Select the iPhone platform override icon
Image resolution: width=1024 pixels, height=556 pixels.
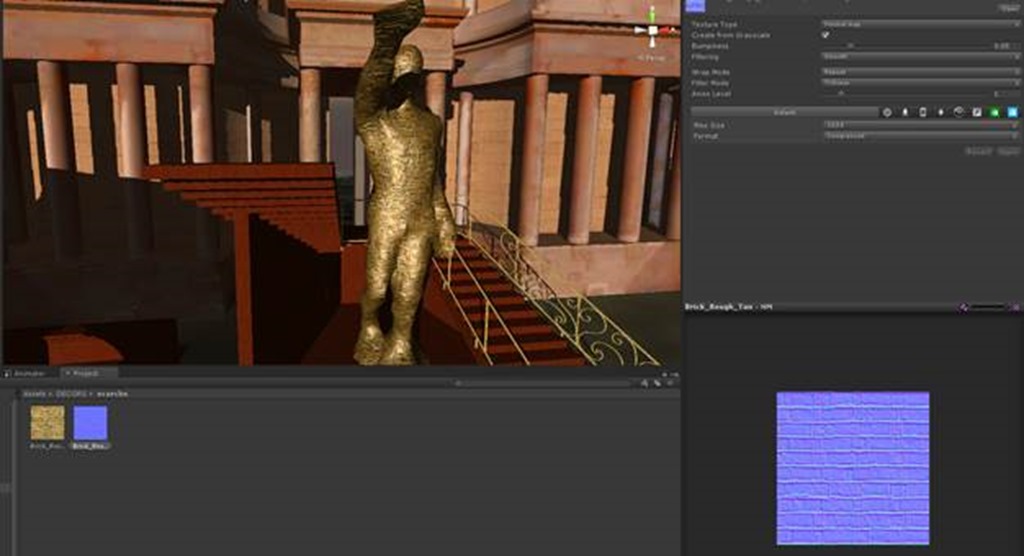(x=922, y=112)
